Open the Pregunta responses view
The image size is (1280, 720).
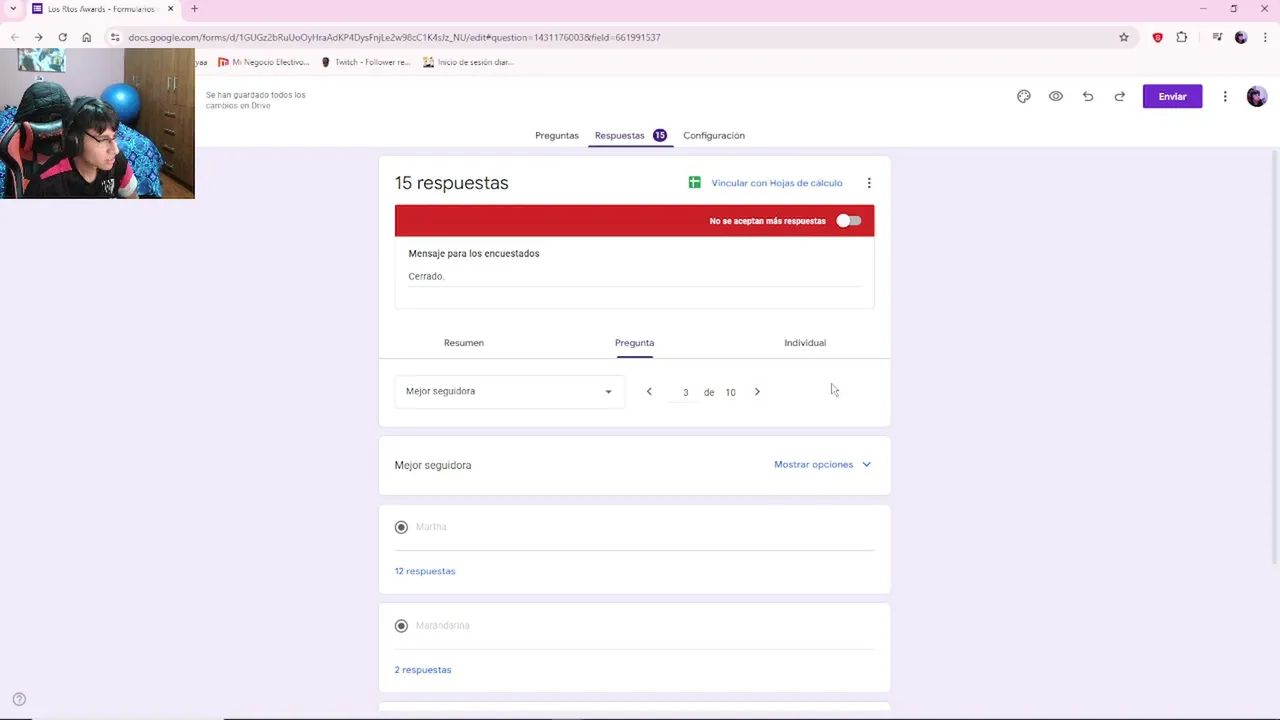point(634,343)
